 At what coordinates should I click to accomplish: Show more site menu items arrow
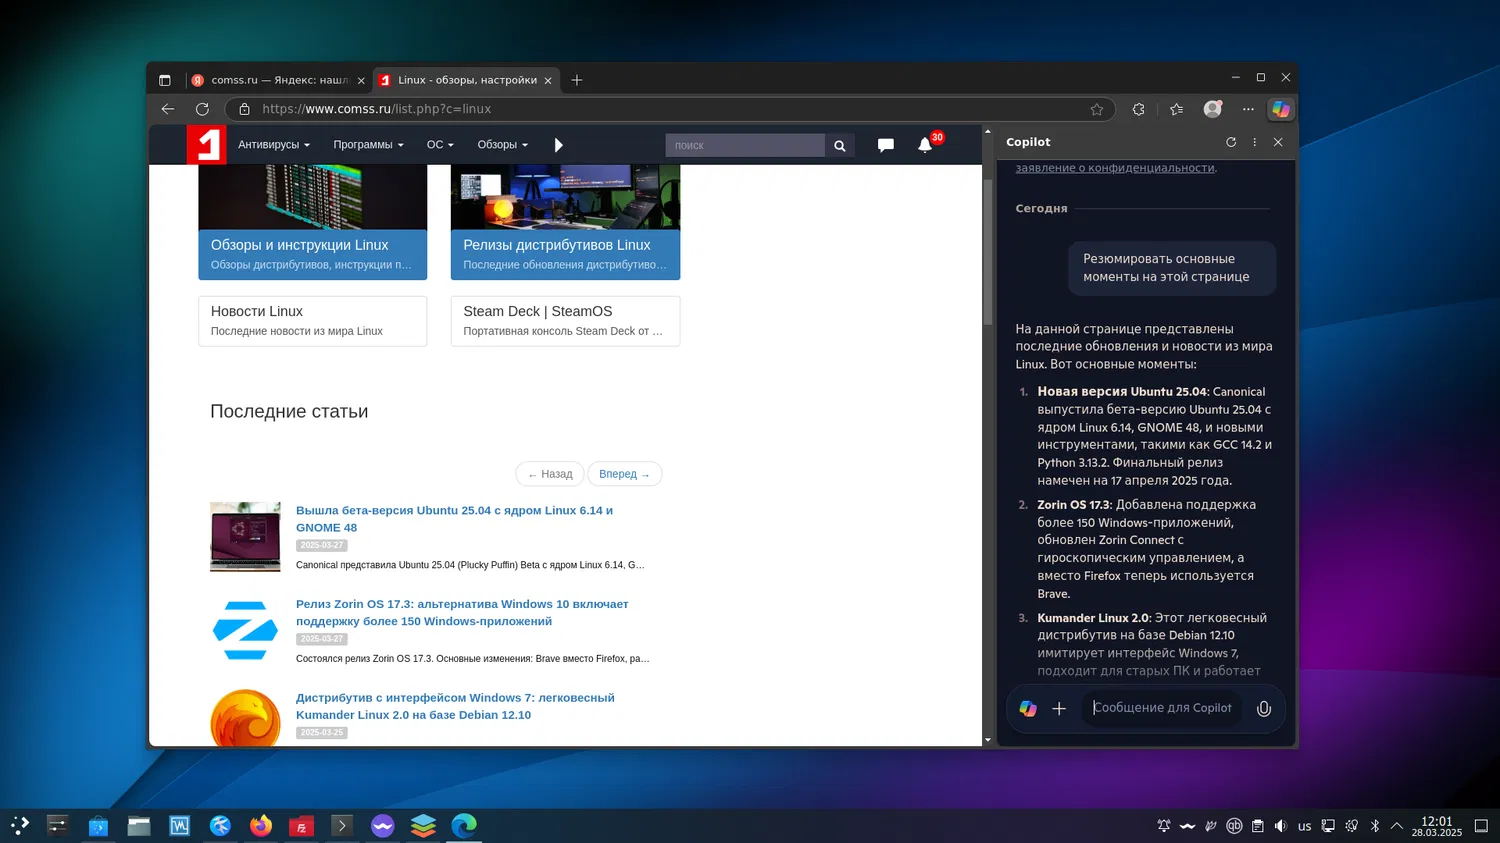pyautogui.click(x=559, y=145)
